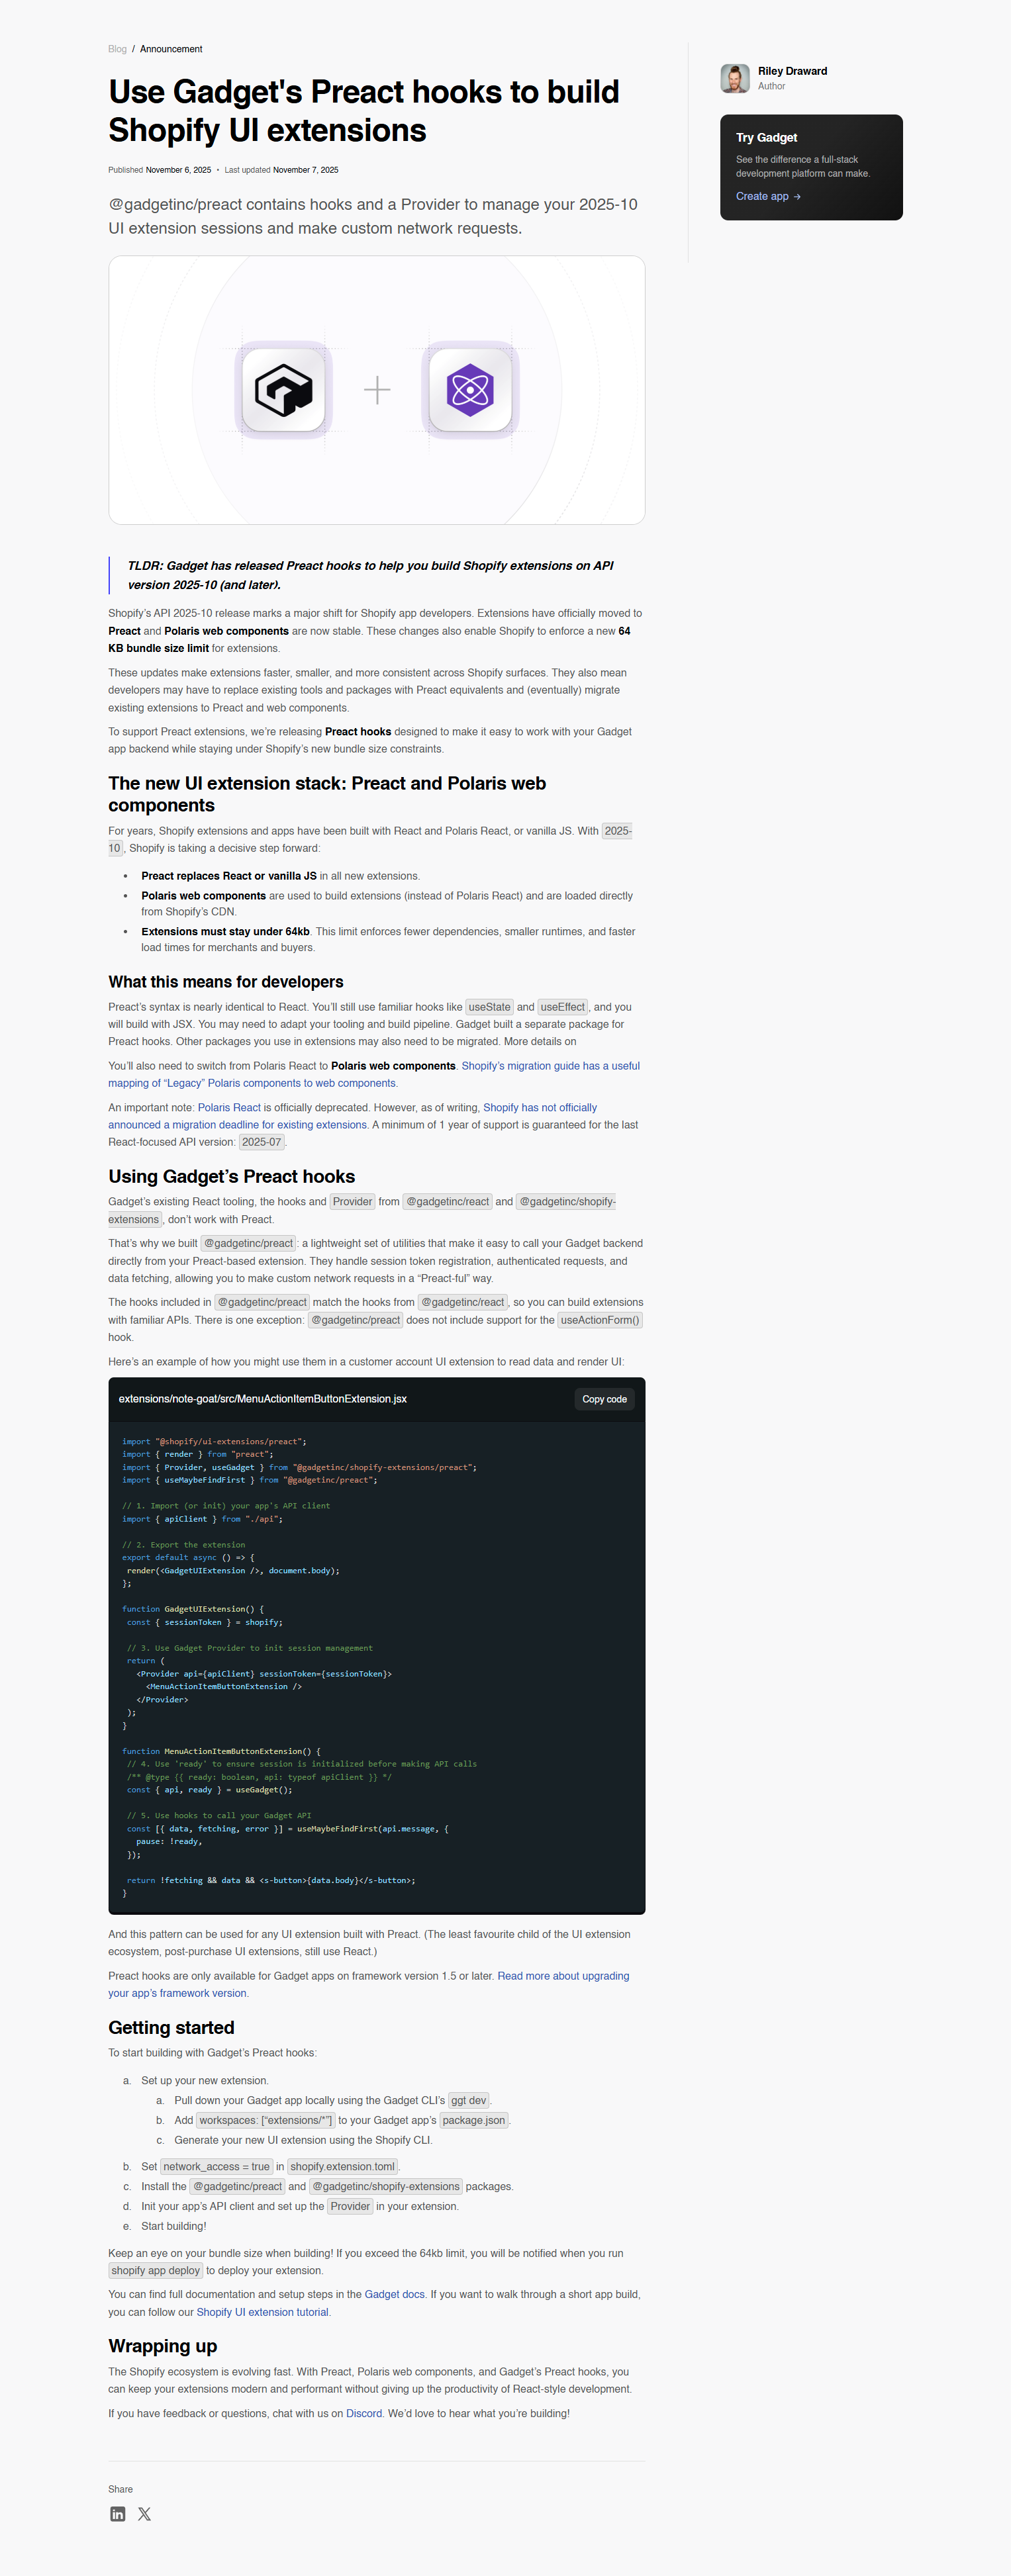Screen dimensions: 1011x2576
Task: Click shopify app deploy inline code
Action: (x=156, y=2270)
